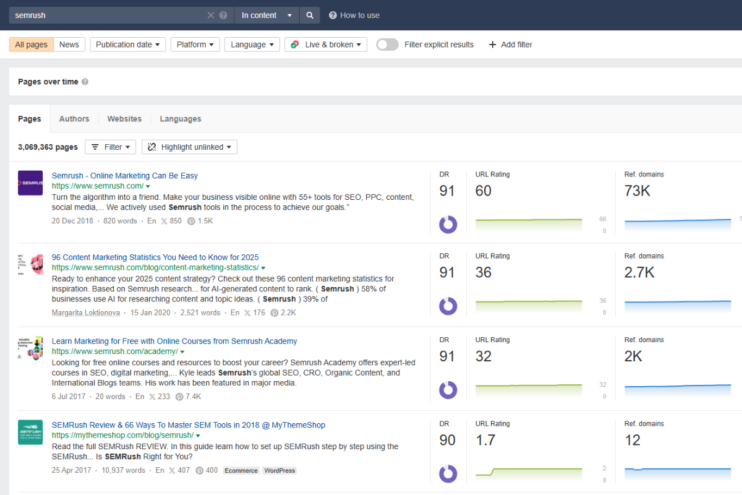The width and height of the screenshot is (742, 495).
Task: Open the MyThemeShop result thumbnail
Action: click(30, 433)
